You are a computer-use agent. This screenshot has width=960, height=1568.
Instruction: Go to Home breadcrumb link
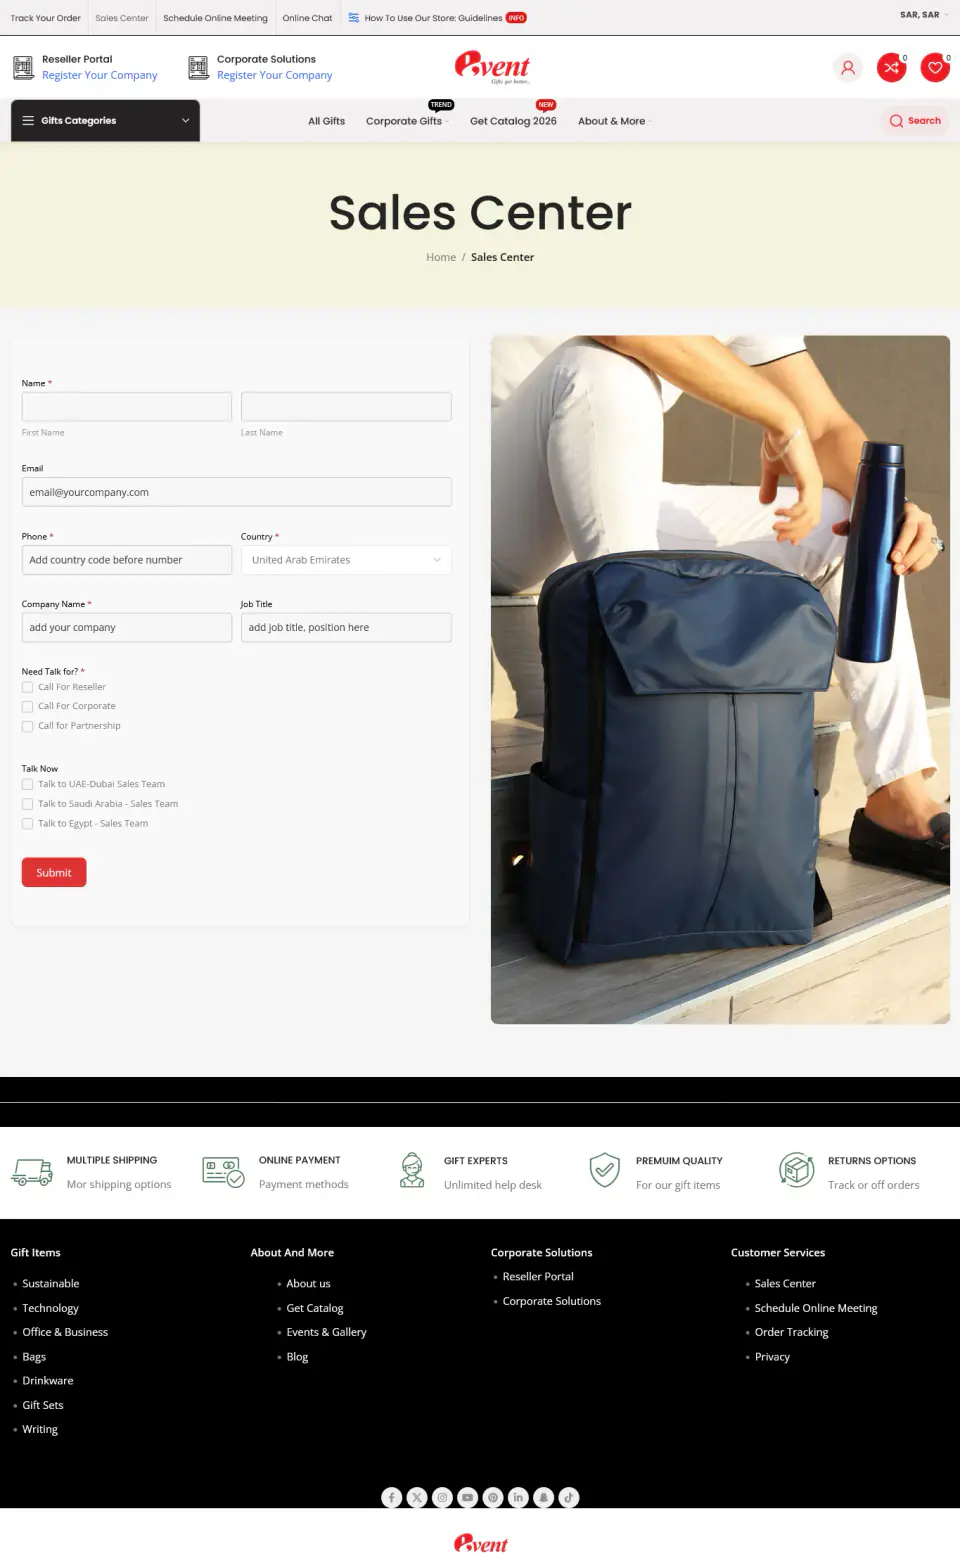441,257
